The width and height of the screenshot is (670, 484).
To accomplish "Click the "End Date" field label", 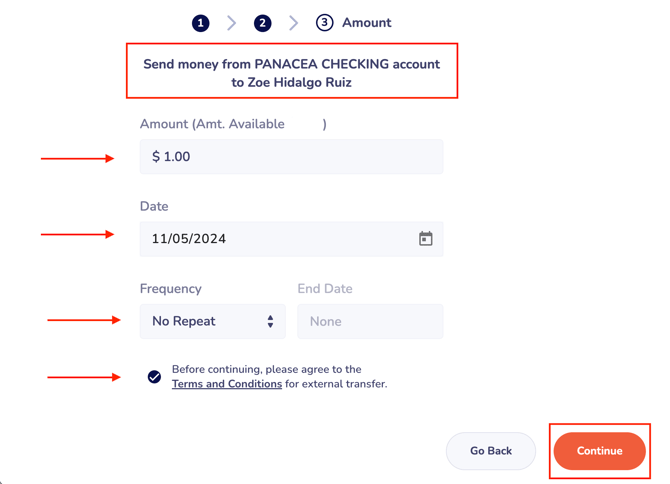I will coord(325,289).
